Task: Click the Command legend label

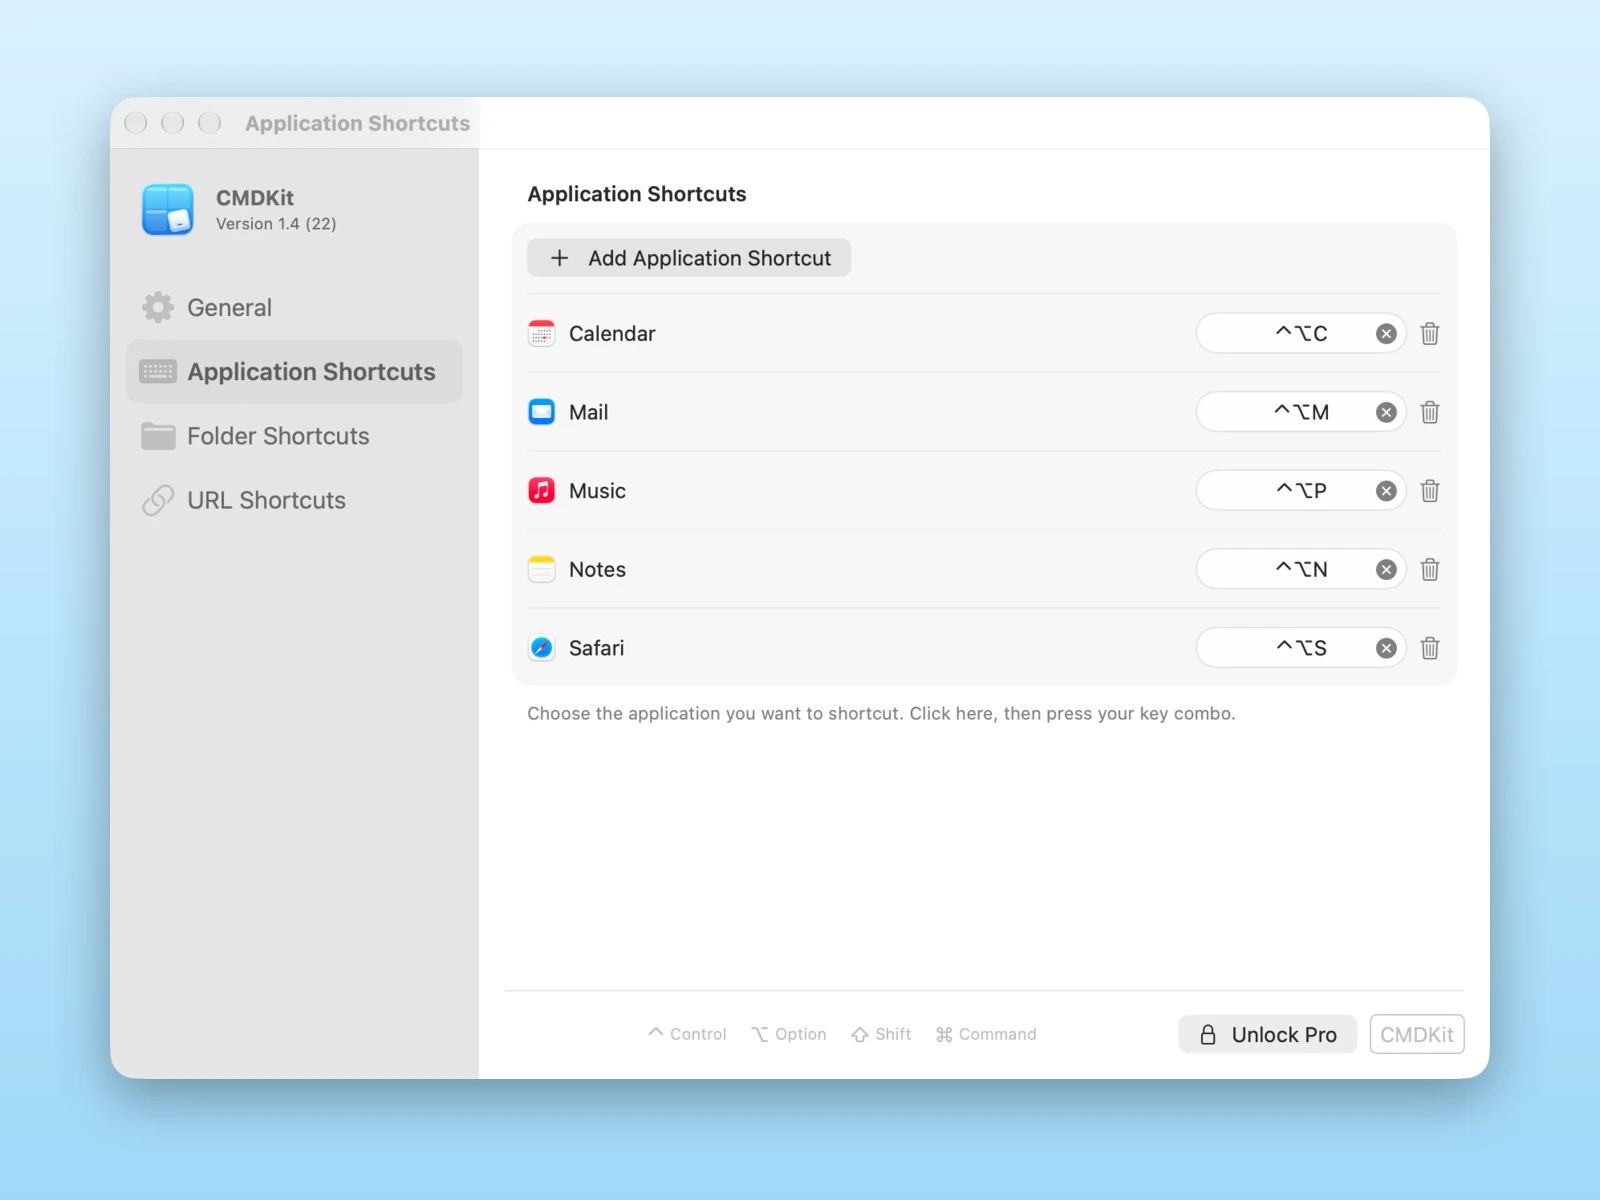Action: (986, 1034)
